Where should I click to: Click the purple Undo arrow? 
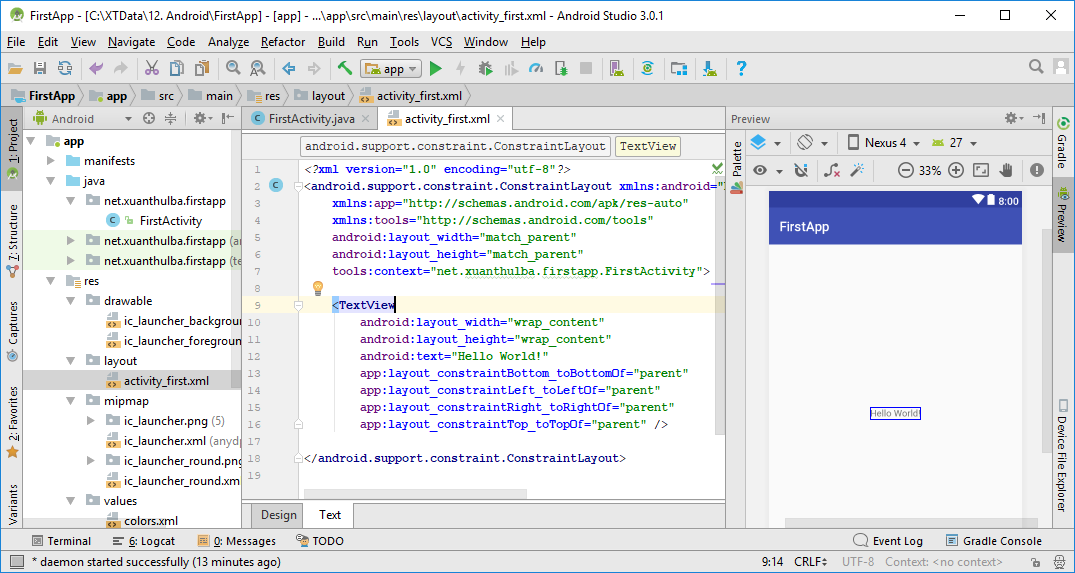(96, 69)
